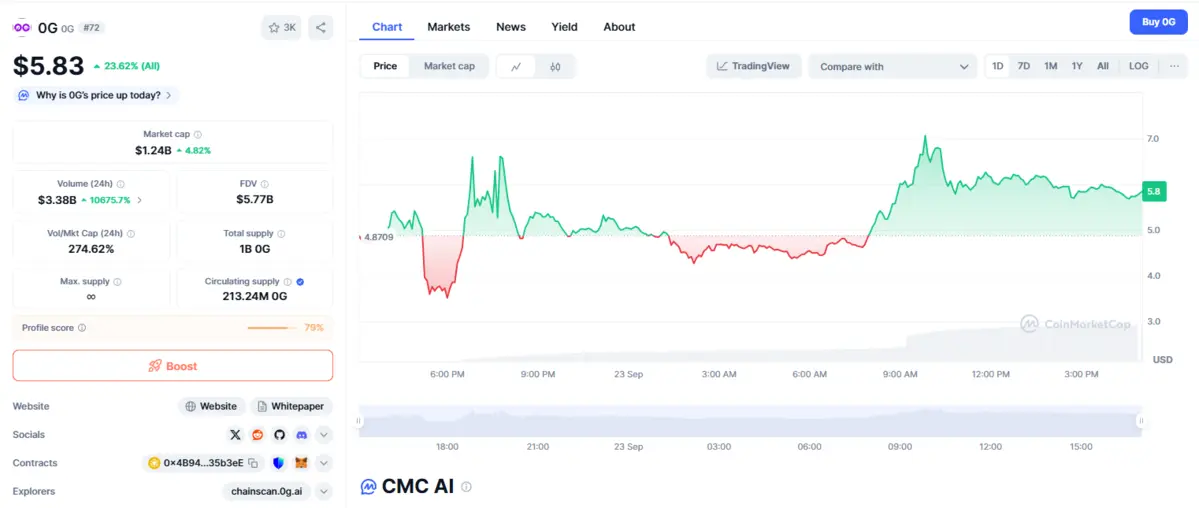
Task: Click the blue shield icon beside contract
Action: (x=278, y=463)
